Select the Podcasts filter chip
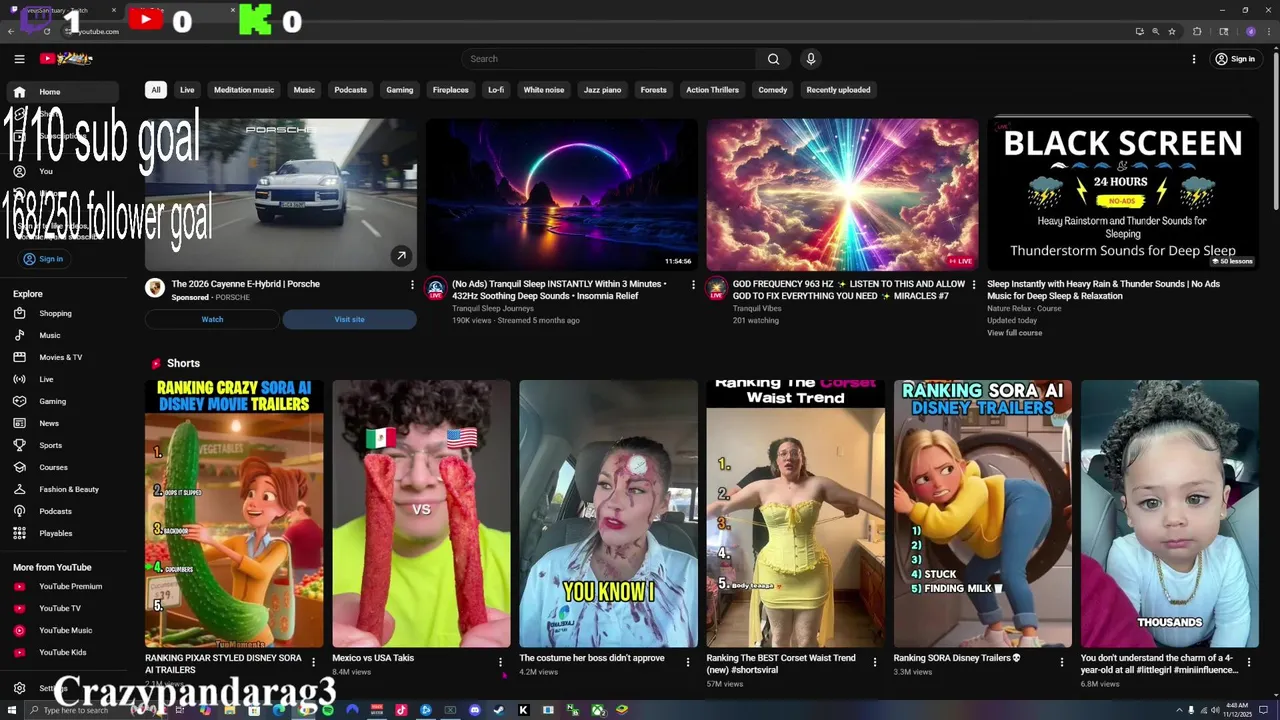 350,90
